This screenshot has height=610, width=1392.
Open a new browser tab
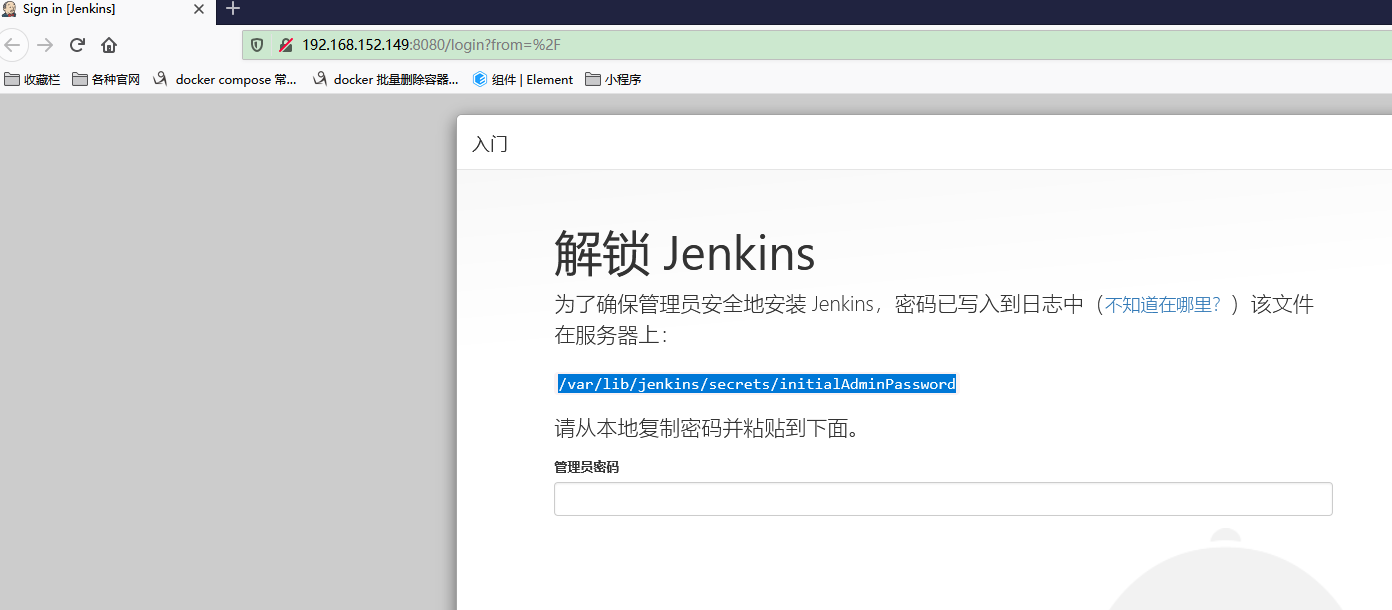pos(233,9)
